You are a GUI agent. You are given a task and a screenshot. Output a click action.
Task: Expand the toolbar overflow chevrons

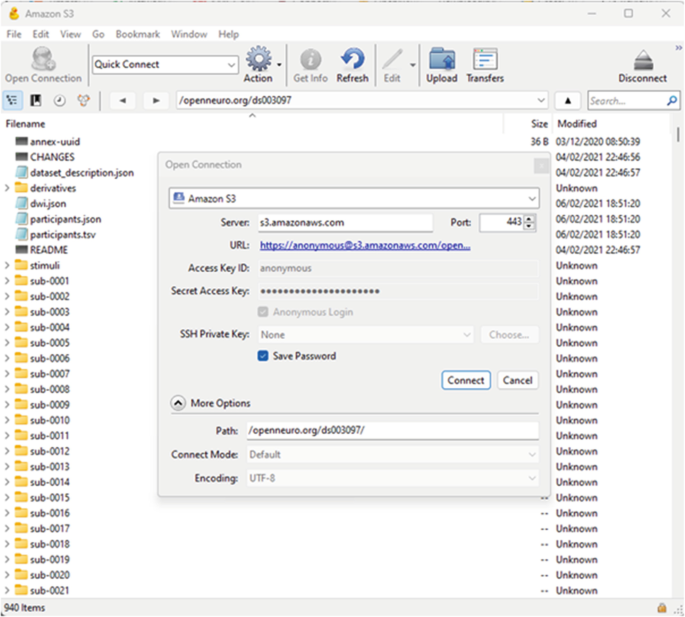678,47
